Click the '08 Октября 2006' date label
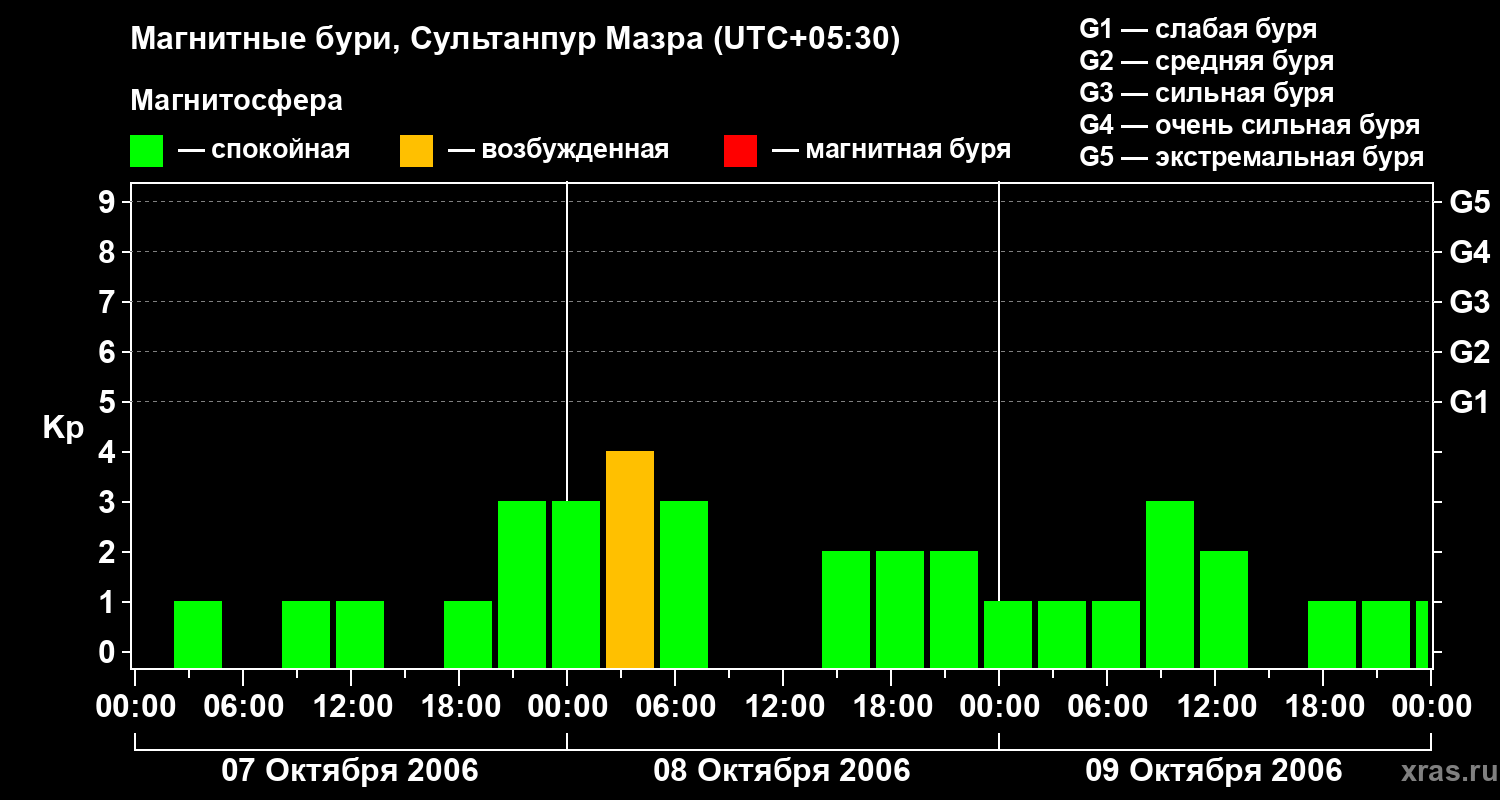1500x800 pixels. (x=782, y=771)
